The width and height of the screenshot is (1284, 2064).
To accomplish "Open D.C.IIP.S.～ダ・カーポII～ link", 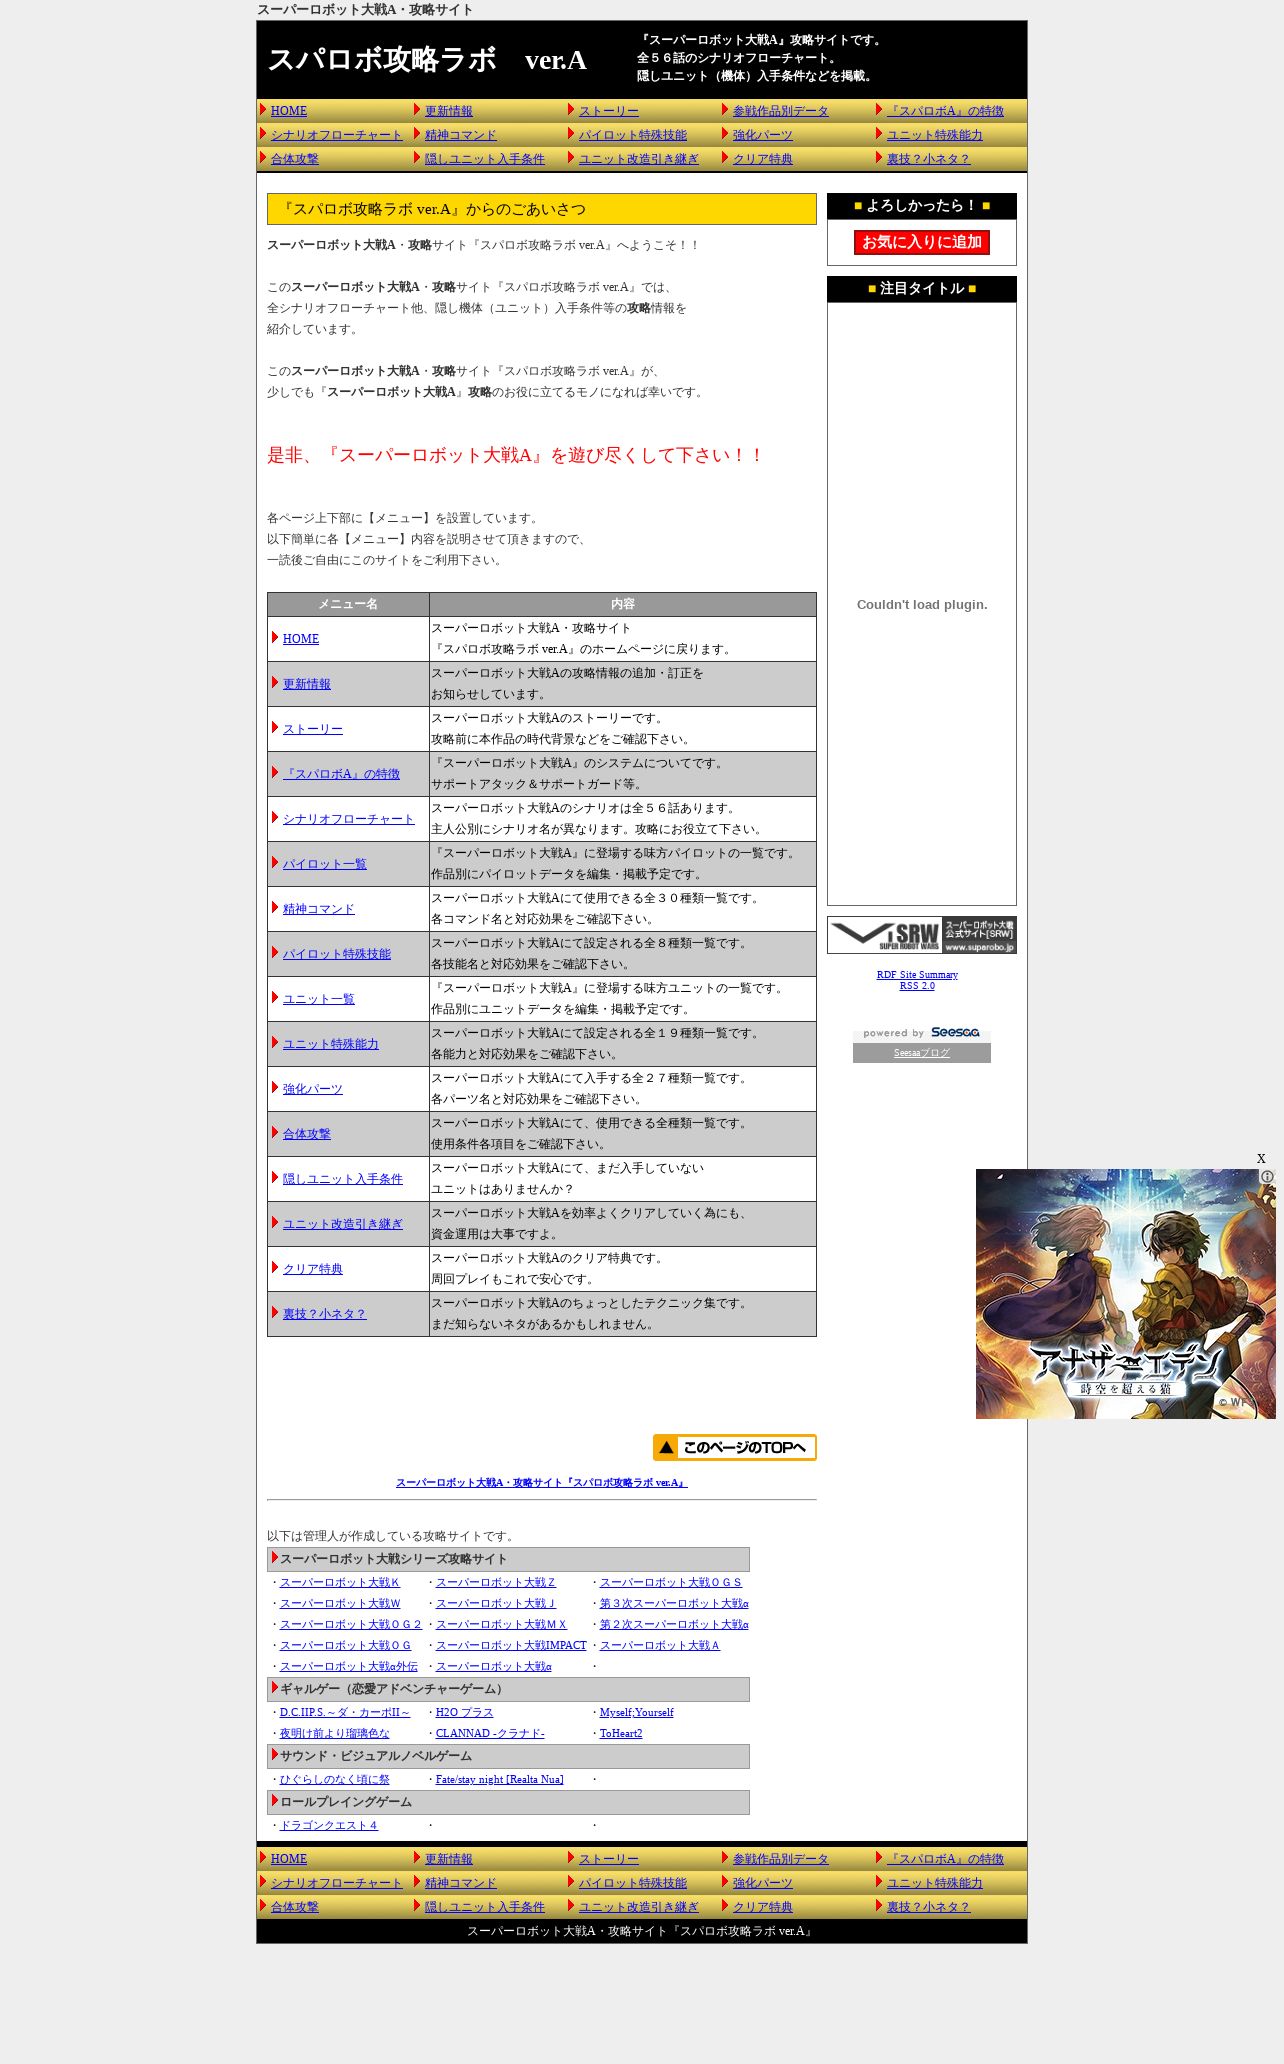I will pos(345,1712).
